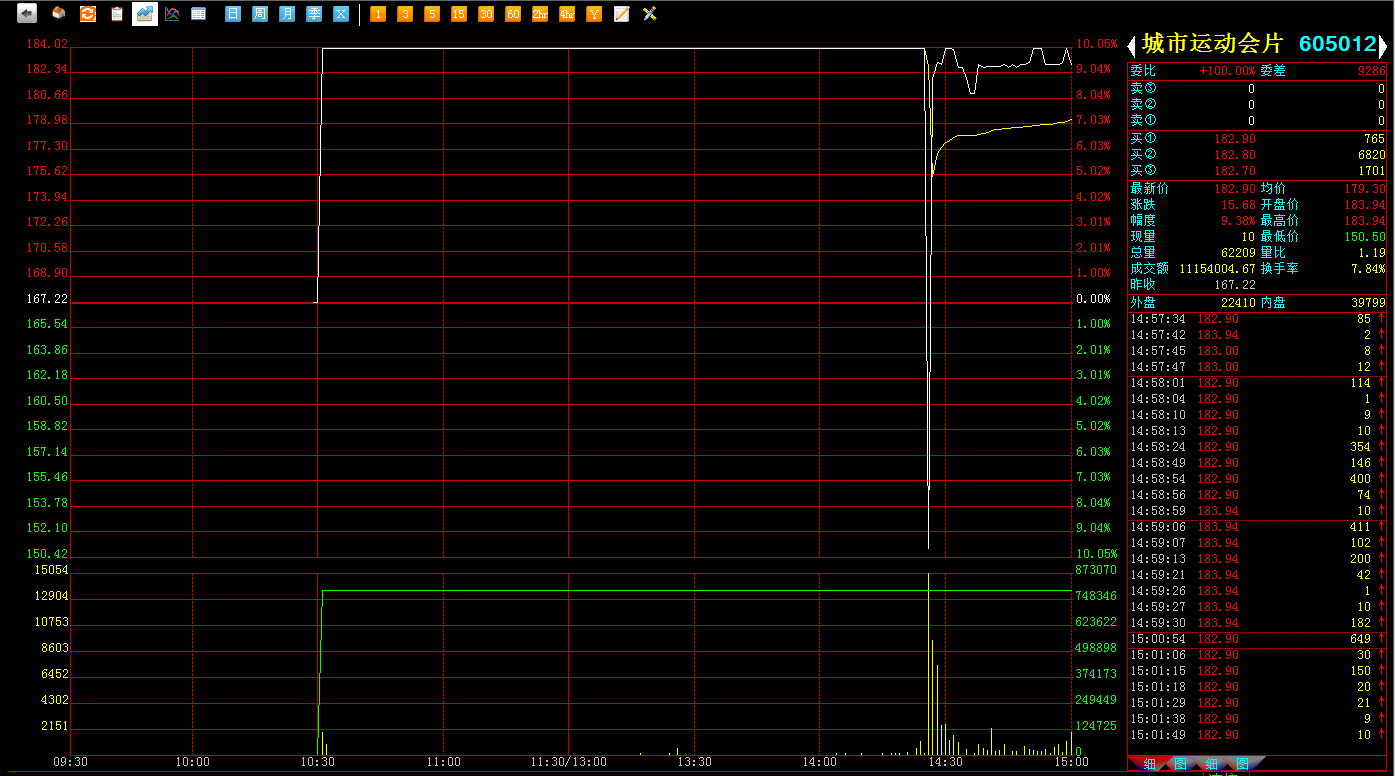Image resolution: width=1395 pixels, height=776 pixels.
Task: Click the 11:30/13:00 time axis label
Action: click(x=568, y=762)
